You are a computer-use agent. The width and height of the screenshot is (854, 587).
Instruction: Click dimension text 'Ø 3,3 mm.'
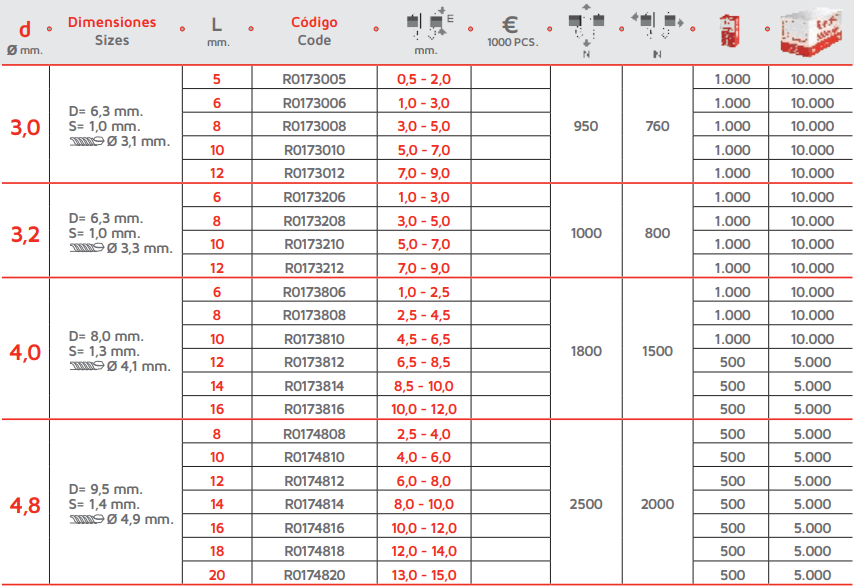point(139,249)
